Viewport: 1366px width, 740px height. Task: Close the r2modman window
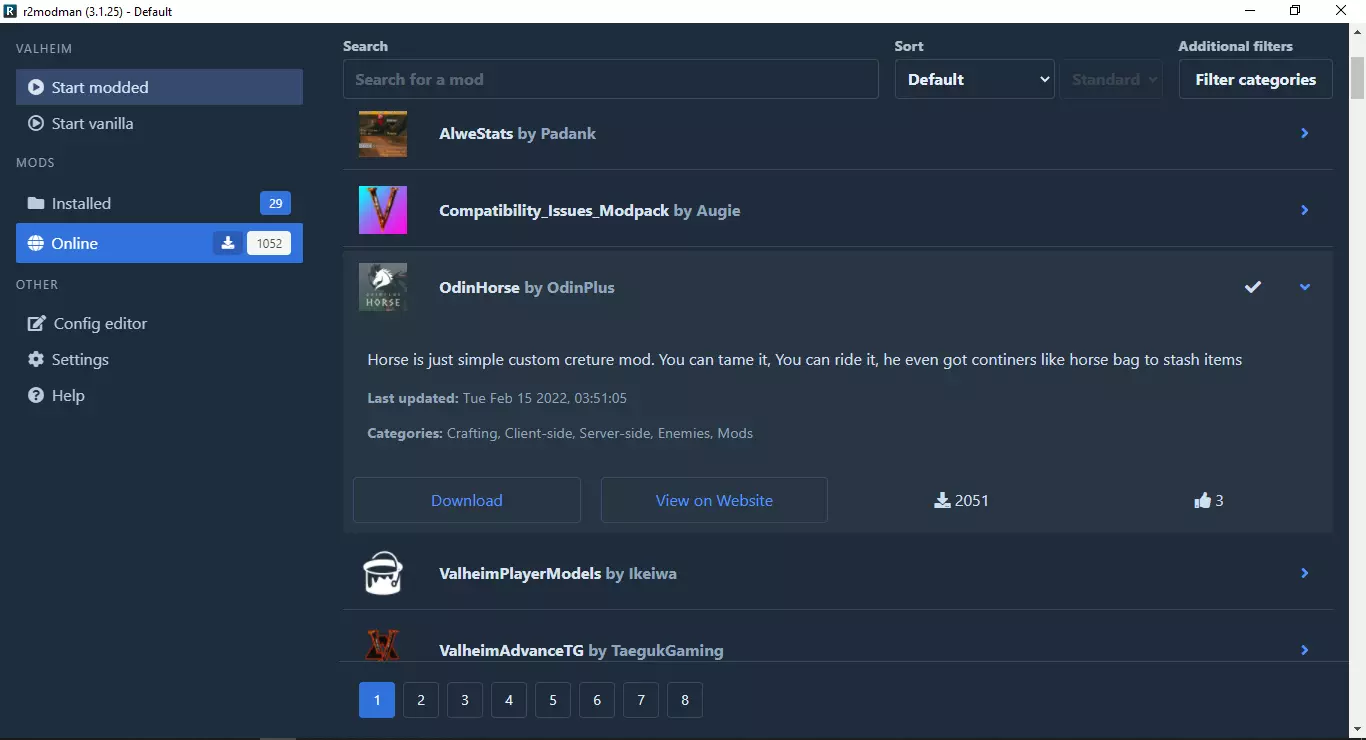[x=1342, y=11]
